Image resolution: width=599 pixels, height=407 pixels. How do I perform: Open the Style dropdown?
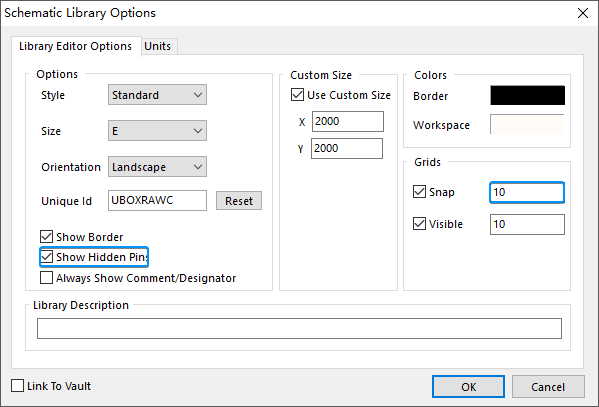(x=157, y=95)
